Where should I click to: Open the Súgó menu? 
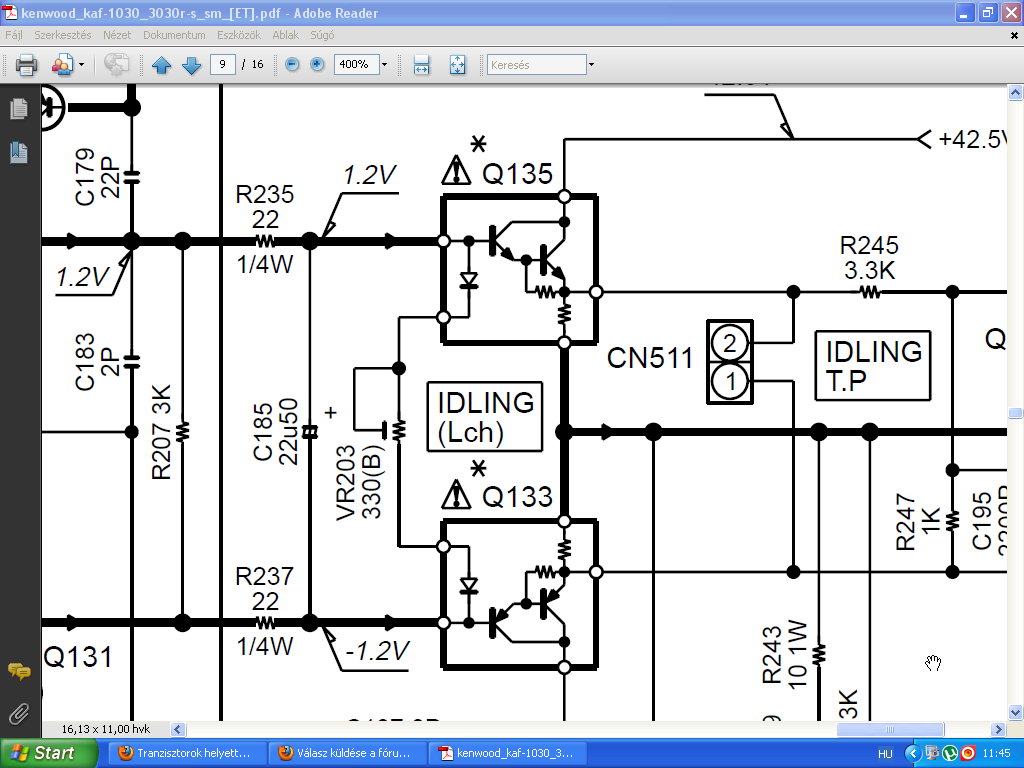[323, 35]
